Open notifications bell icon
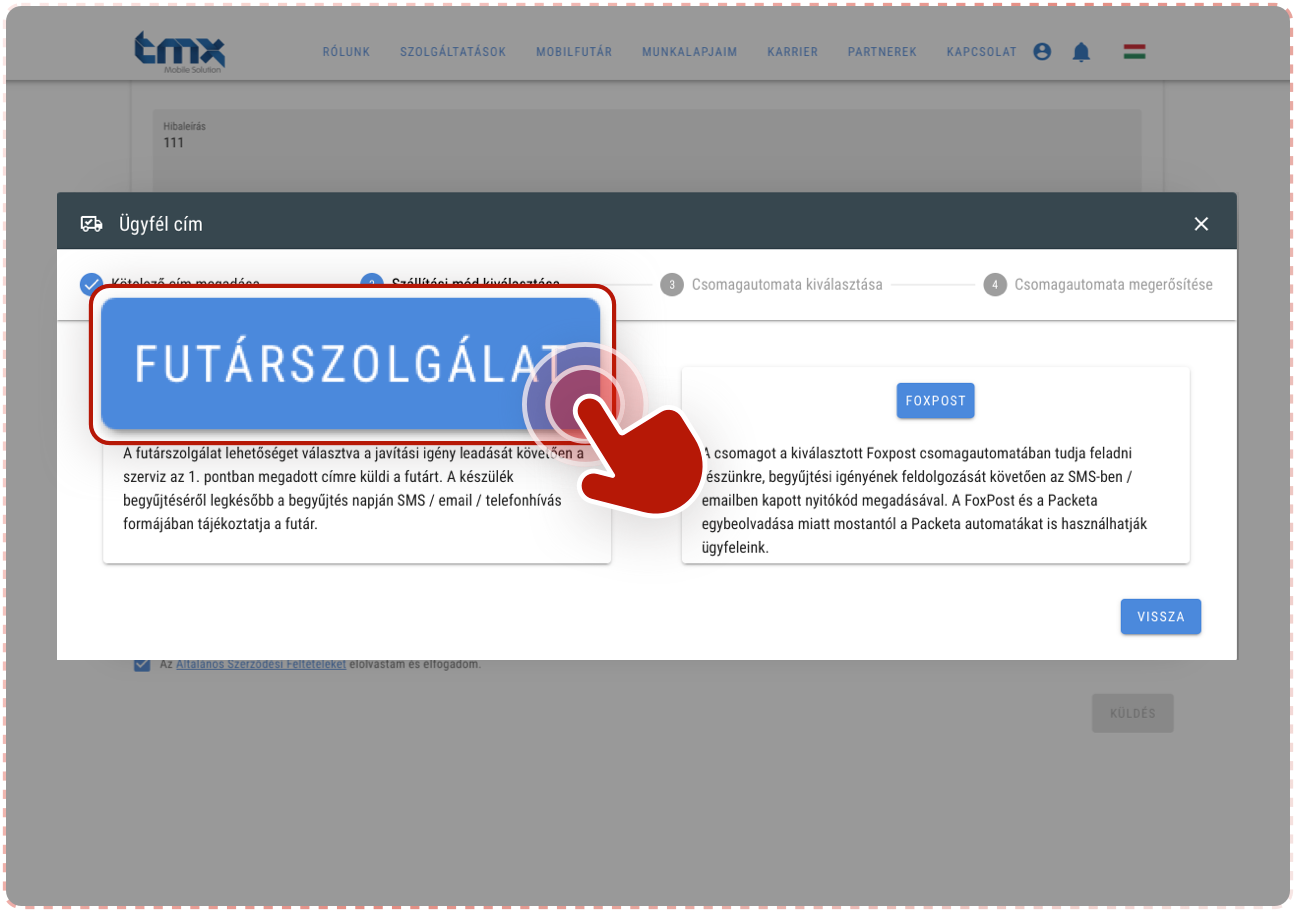This screenshot has width=1296, height=912. pyautogui.click(x=1081, y=52)
